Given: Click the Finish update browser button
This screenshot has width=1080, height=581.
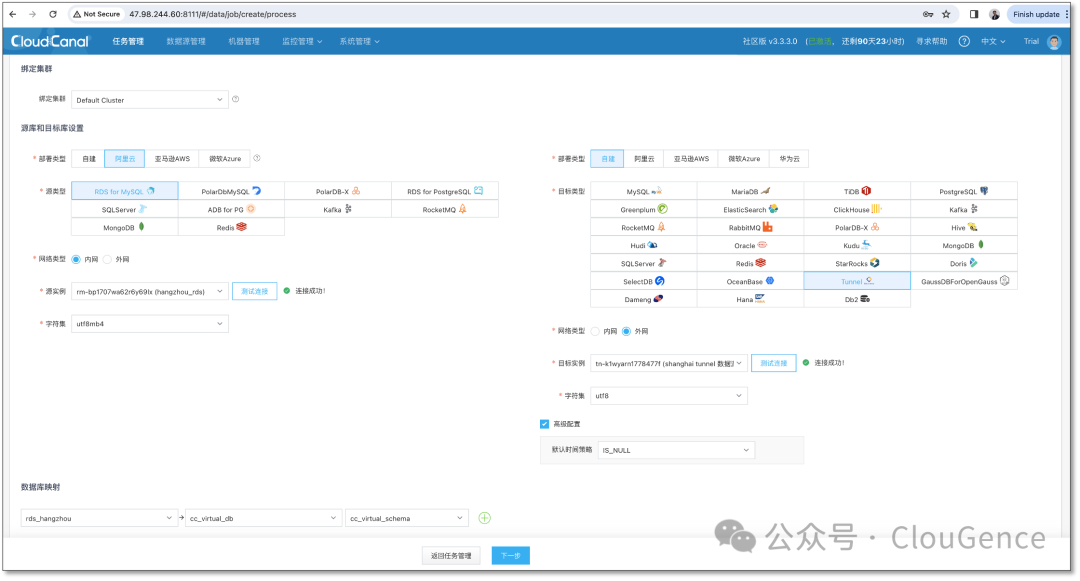Looking at the screenshot, I should 1036,14.
